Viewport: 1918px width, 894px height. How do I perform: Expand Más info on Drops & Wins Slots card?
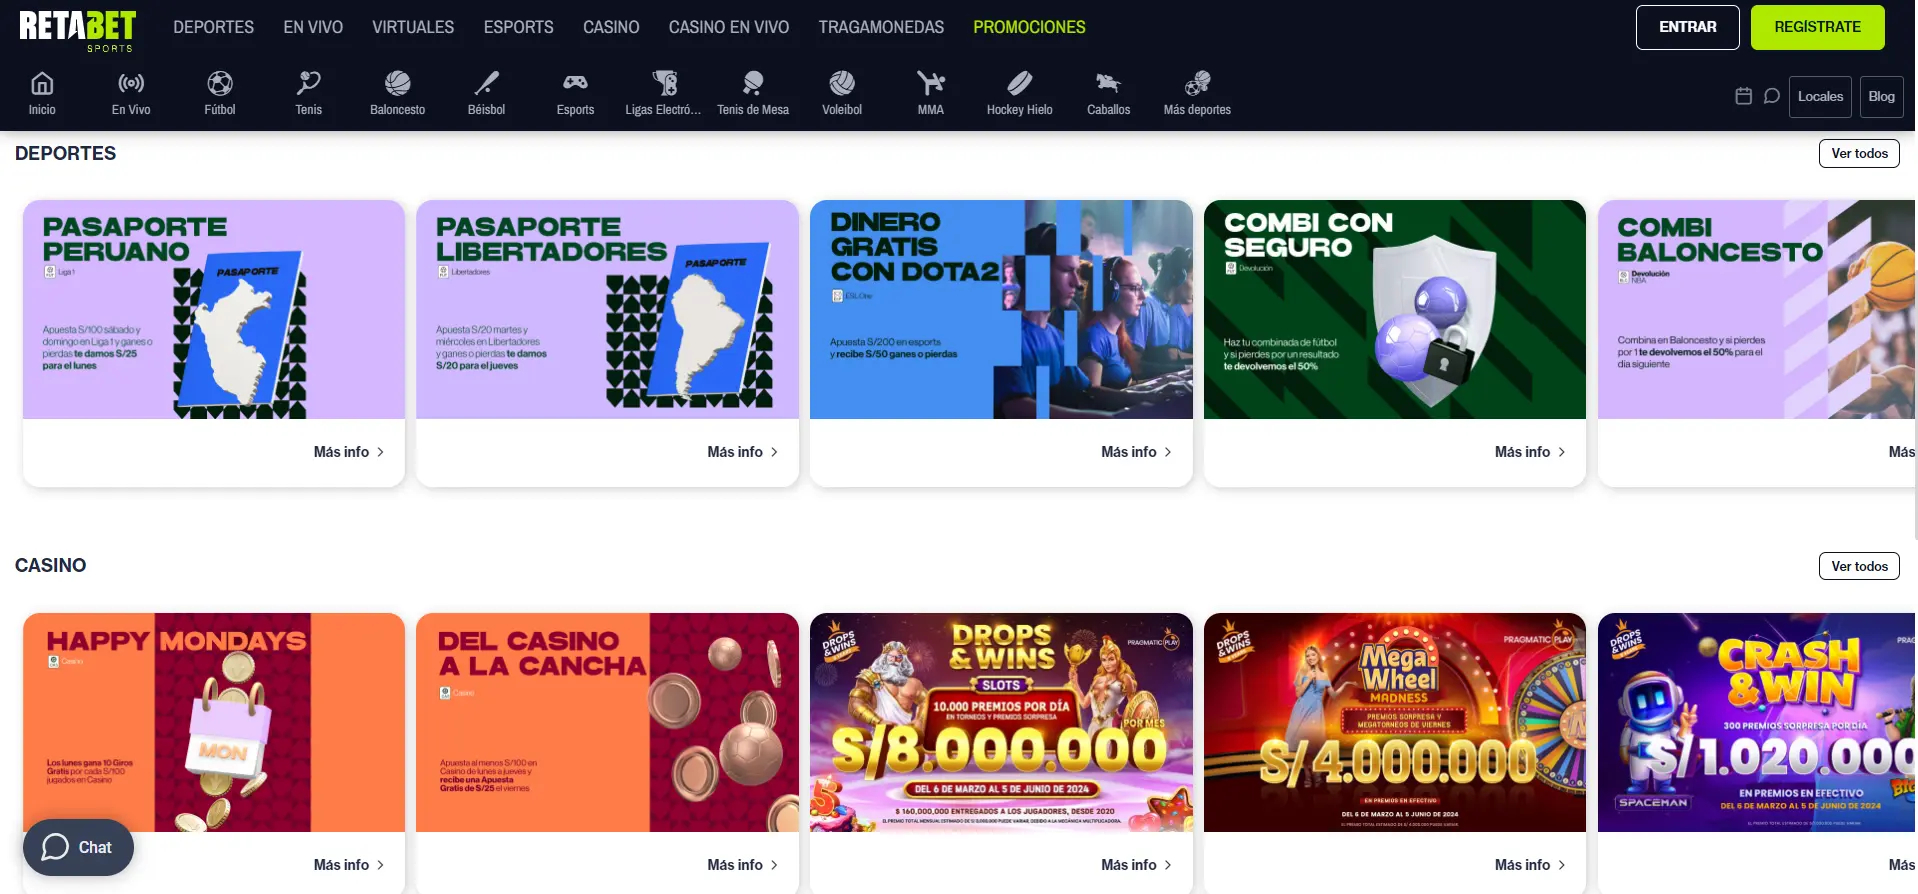pyautogui.click(x=1136, y=865)
